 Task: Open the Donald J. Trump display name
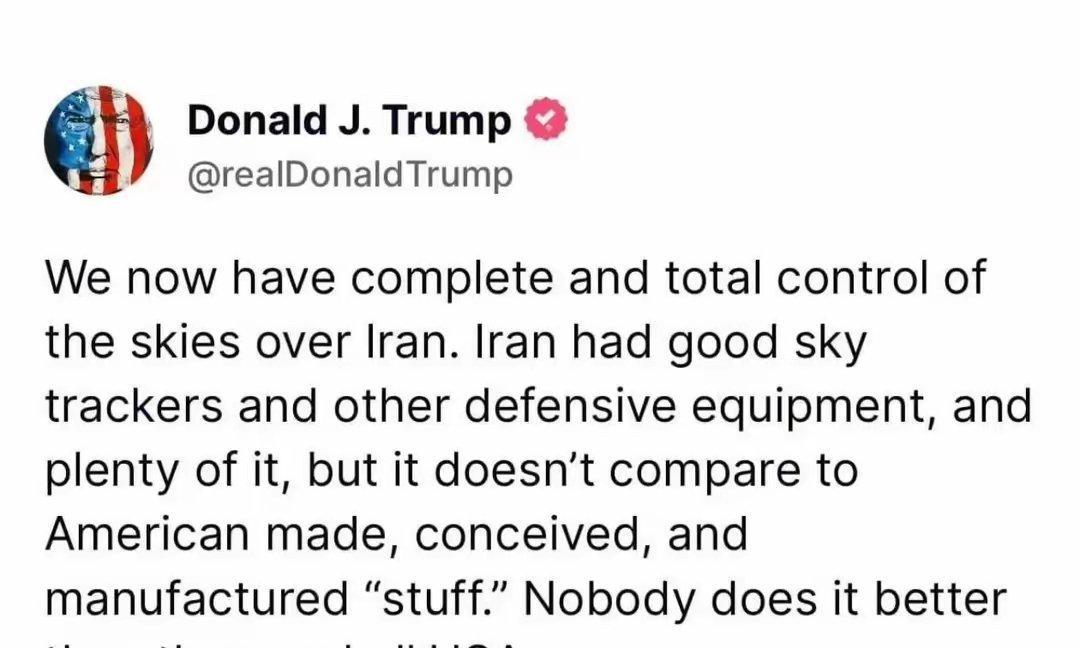coord(349,121)
